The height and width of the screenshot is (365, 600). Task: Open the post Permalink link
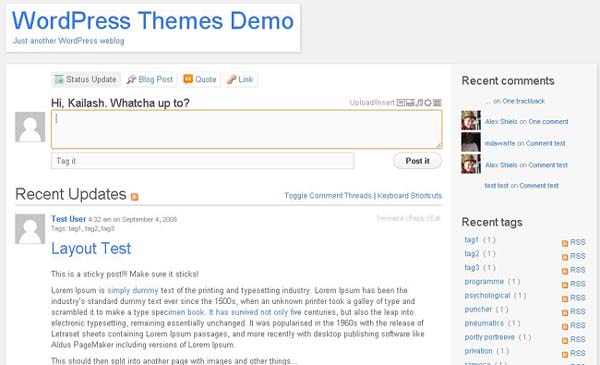point(390,218)
